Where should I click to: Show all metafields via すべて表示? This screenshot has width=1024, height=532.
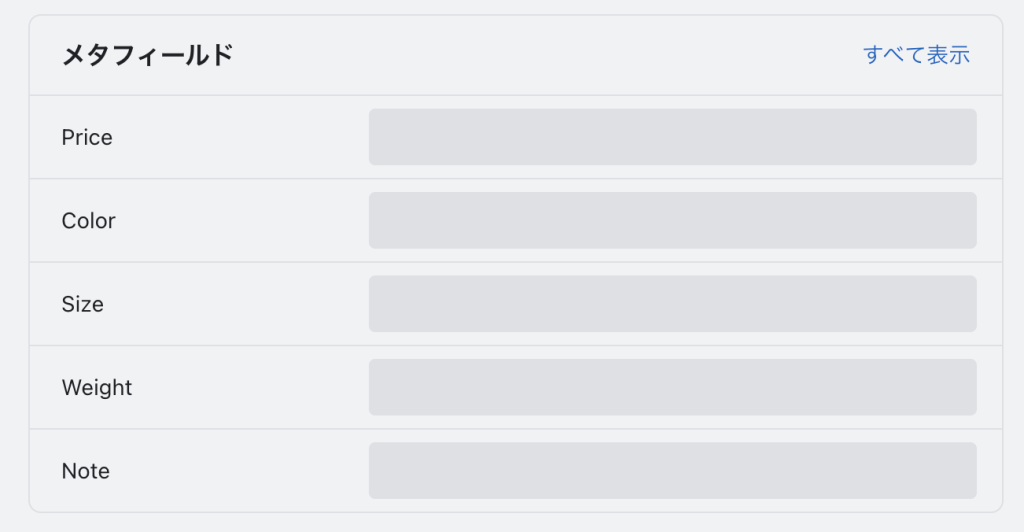pos(916,55)
